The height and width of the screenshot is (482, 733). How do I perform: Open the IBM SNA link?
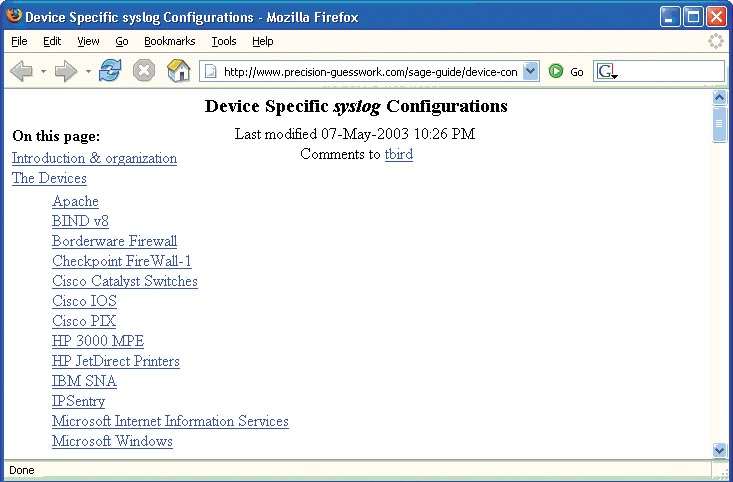(84, 381)
